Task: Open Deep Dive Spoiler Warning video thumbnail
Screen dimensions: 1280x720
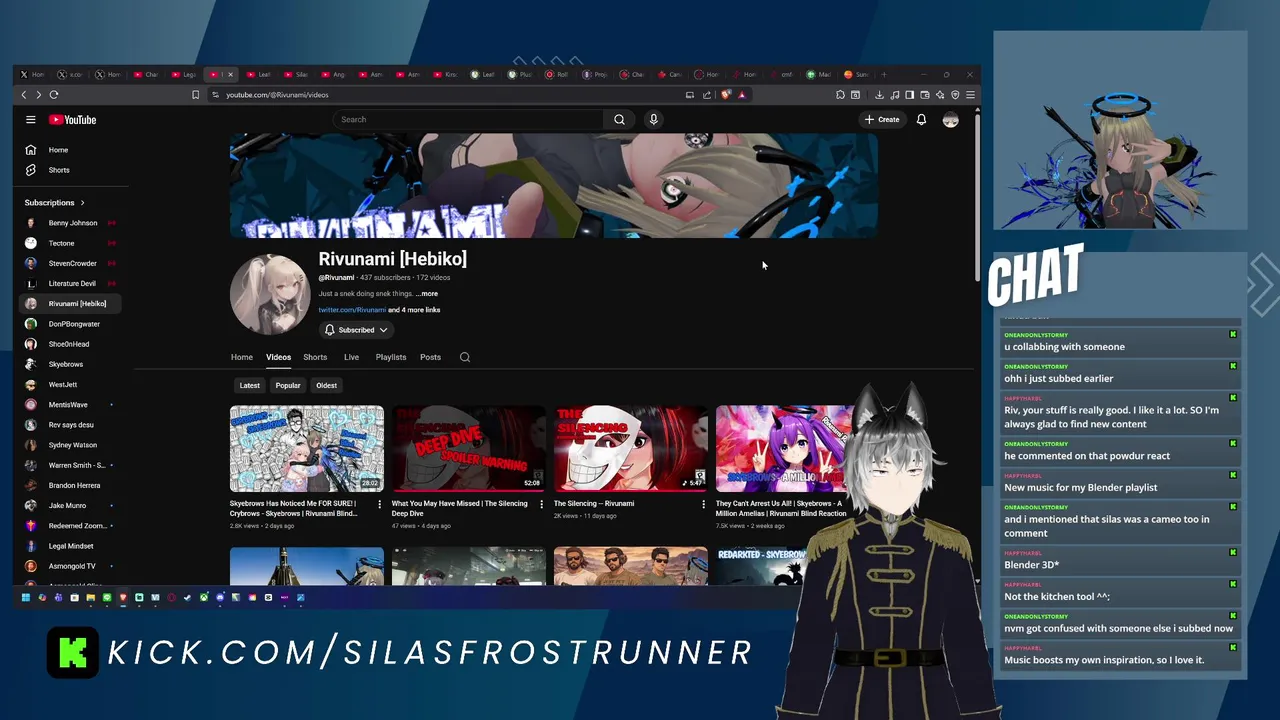Action: (x=469, y=449)
